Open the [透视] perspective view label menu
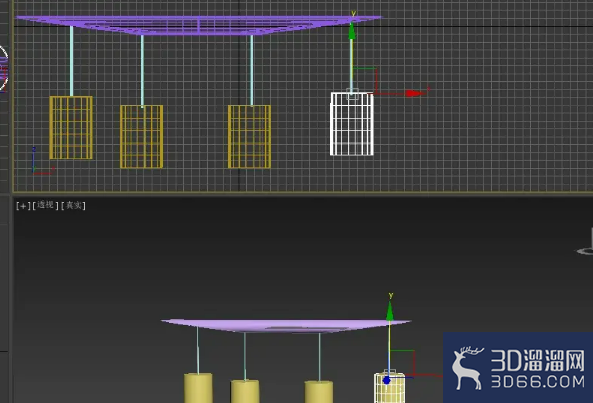 point(45,205)
